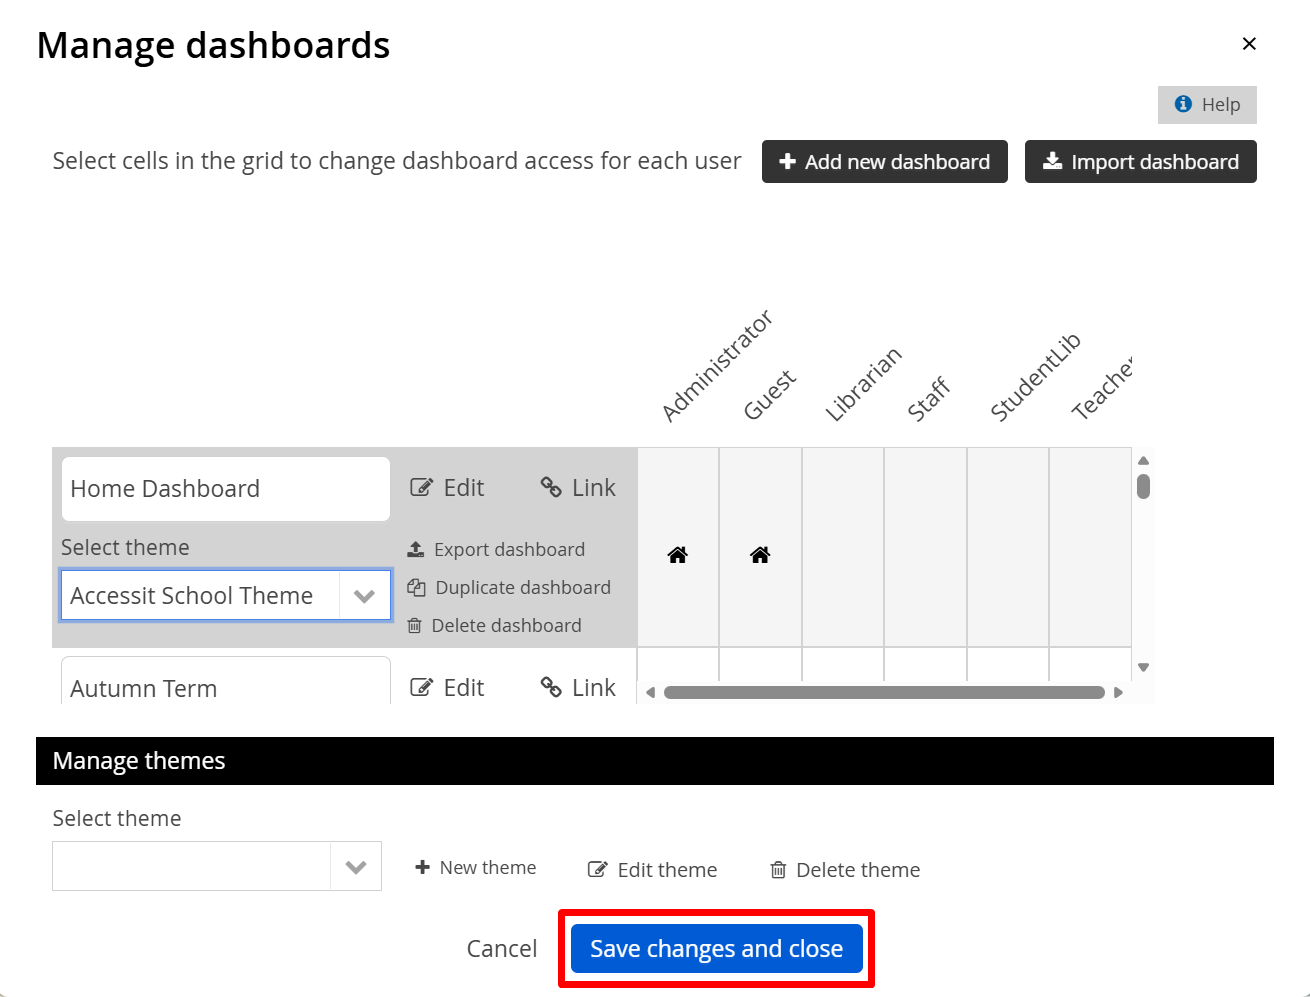Click Add new dashboard button
Image resolution: width=1310 pixels, height=997 pixels.
coord(885,162)
